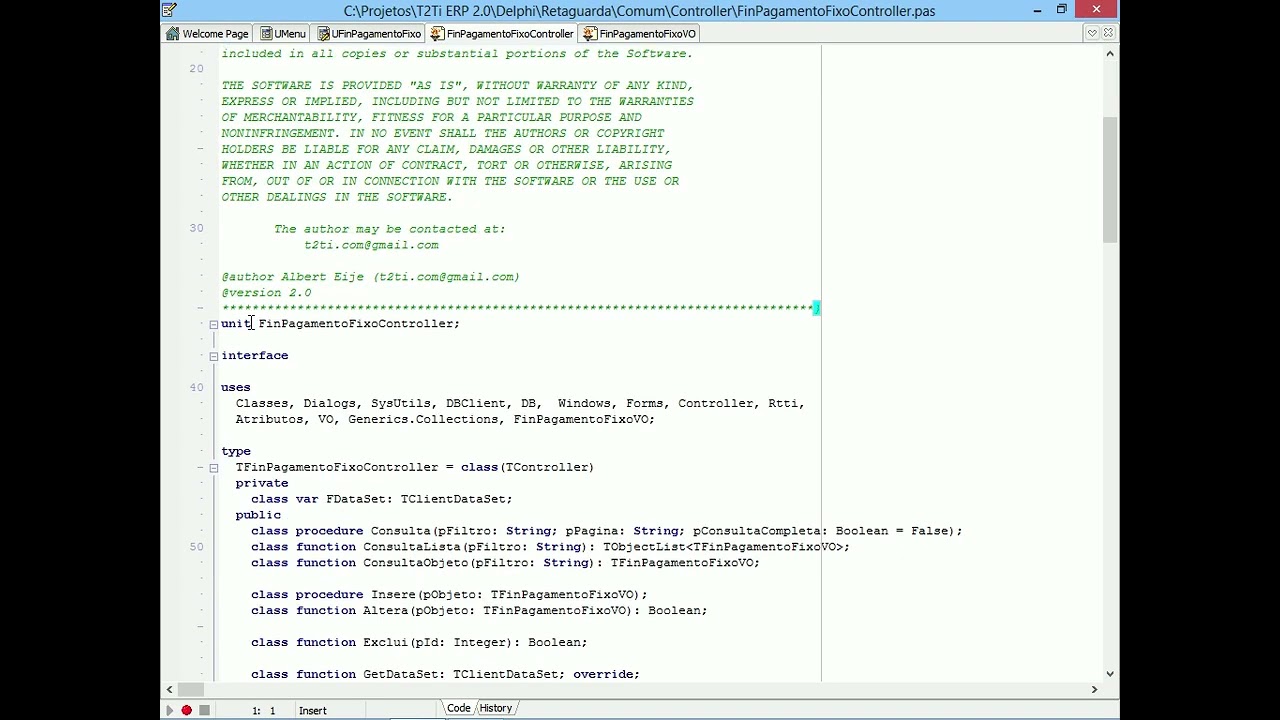Collapse the interface section fold
The image size is (1280, 720).
(213, 356)
